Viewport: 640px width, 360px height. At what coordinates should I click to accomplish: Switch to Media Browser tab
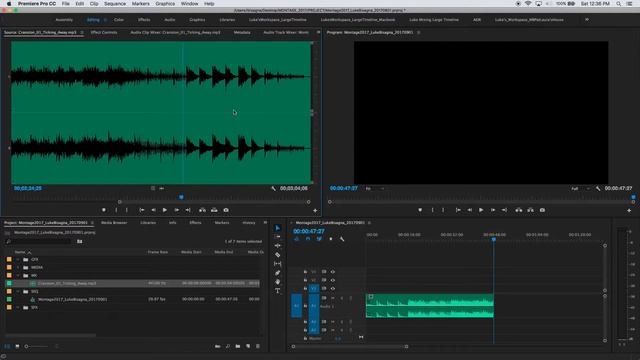[x=114, y=223]
